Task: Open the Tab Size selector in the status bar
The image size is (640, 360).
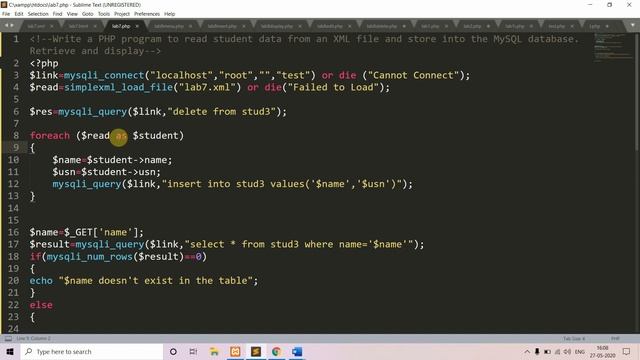Action: pos(574,339)
